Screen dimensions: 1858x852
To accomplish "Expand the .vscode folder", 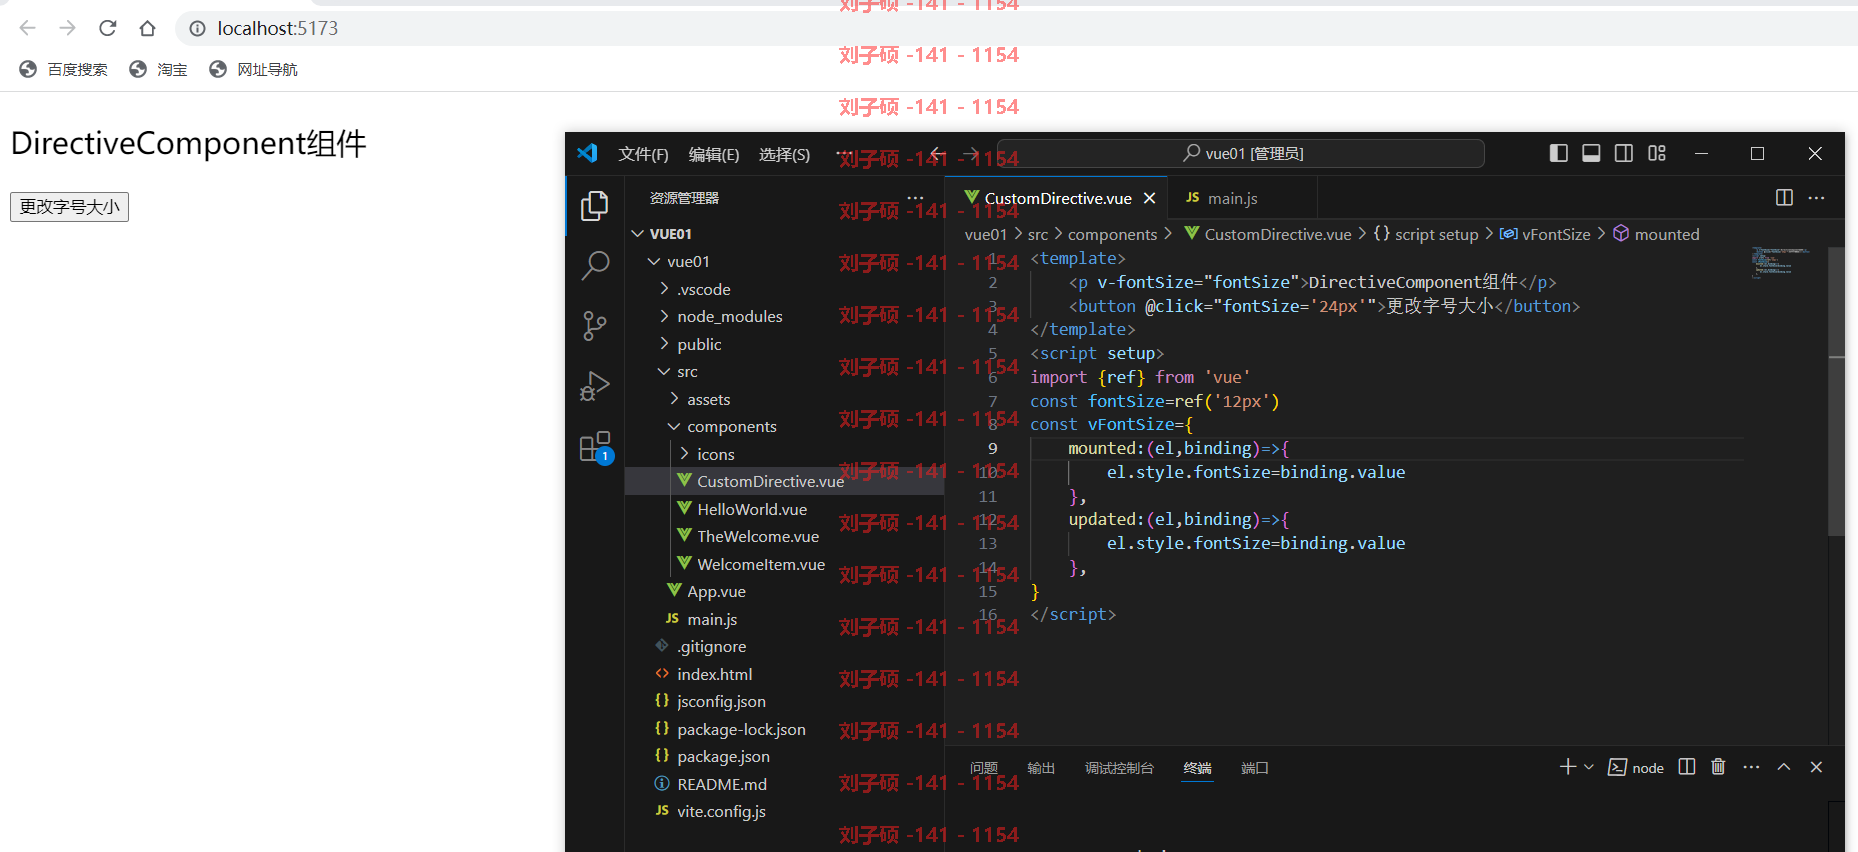I will [x=664, y=289].
